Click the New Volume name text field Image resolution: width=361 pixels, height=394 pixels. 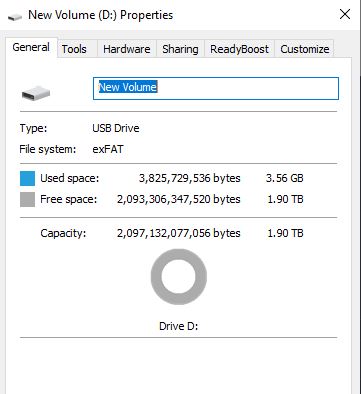point(216,88)
